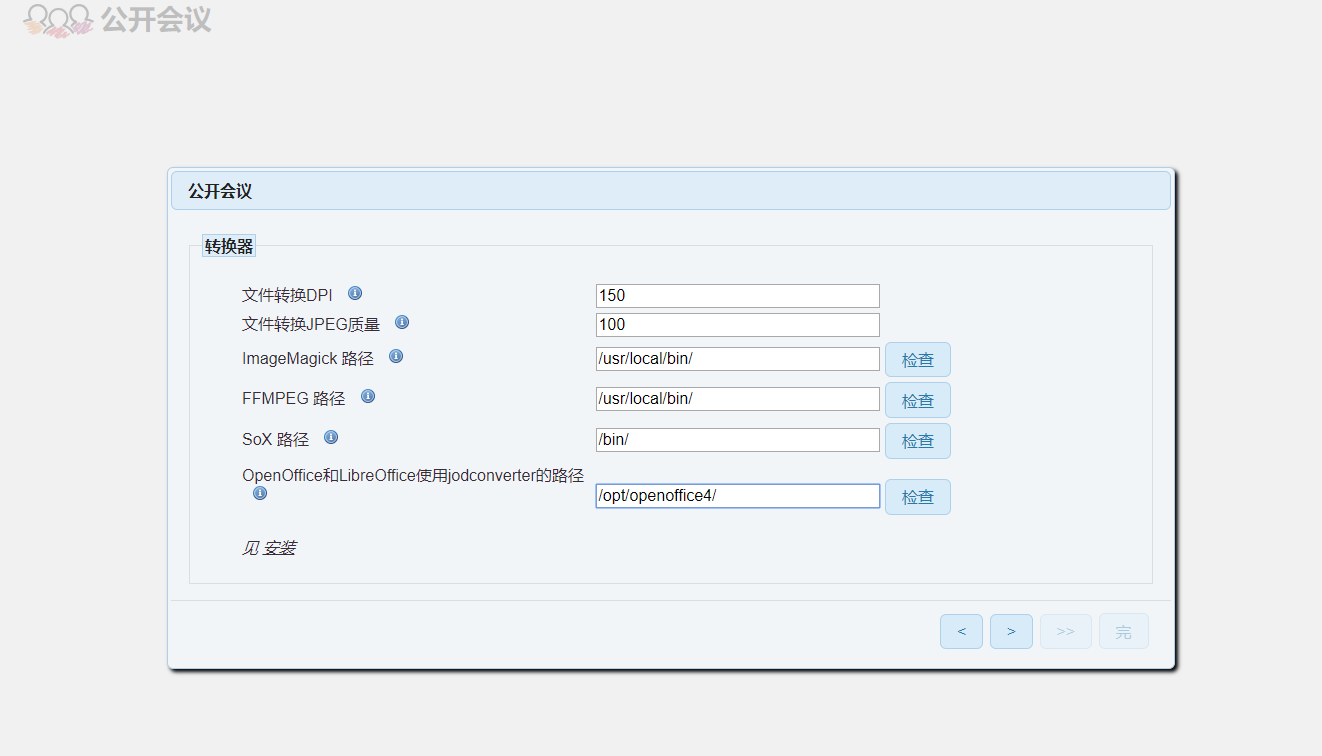Click the 转换器 section heading
Viewport: 1322px width, 756px height.
[229, 246]
